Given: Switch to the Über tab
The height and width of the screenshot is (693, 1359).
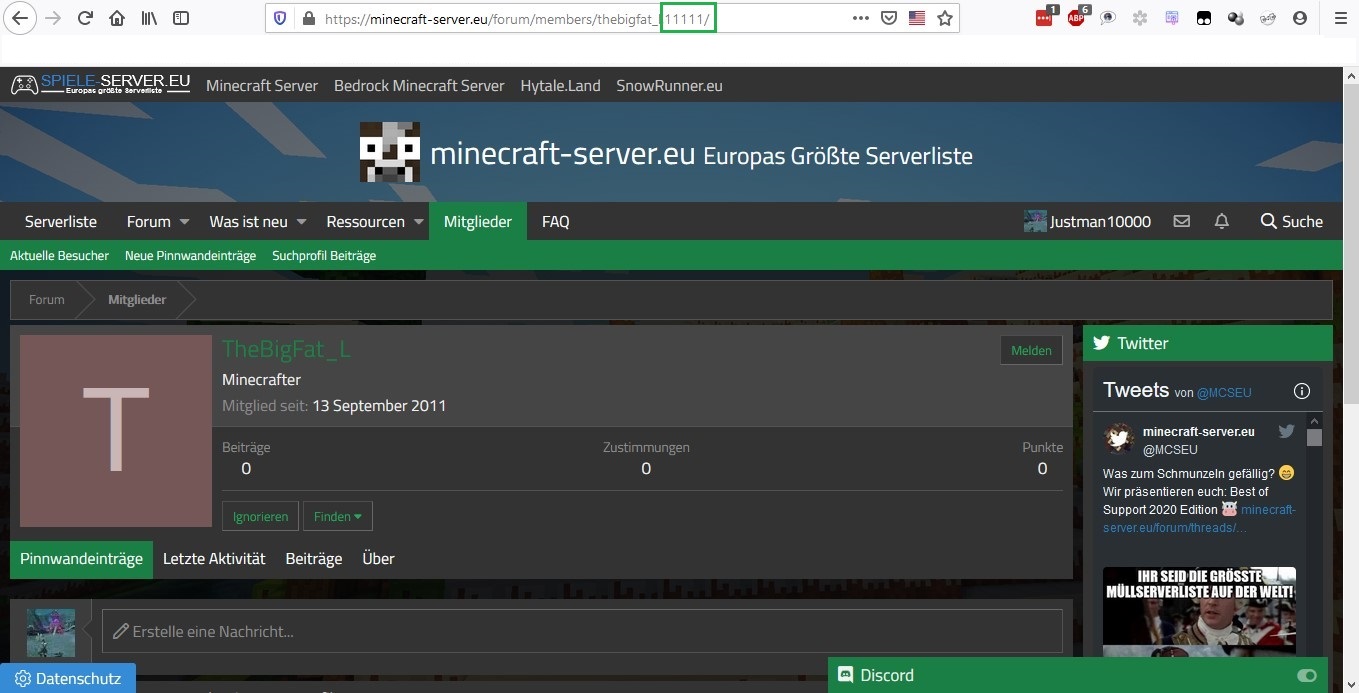Looking at the screenshot, I should pyautogui.click(x=378, y=559).
